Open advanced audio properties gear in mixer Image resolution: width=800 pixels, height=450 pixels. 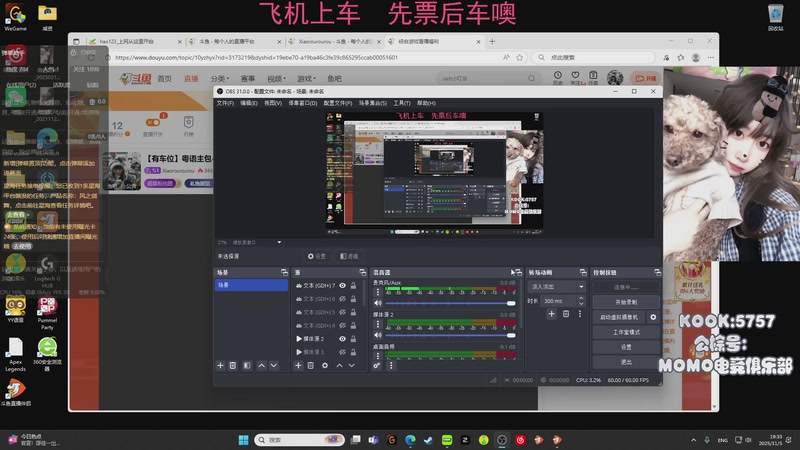coord(377,365)
